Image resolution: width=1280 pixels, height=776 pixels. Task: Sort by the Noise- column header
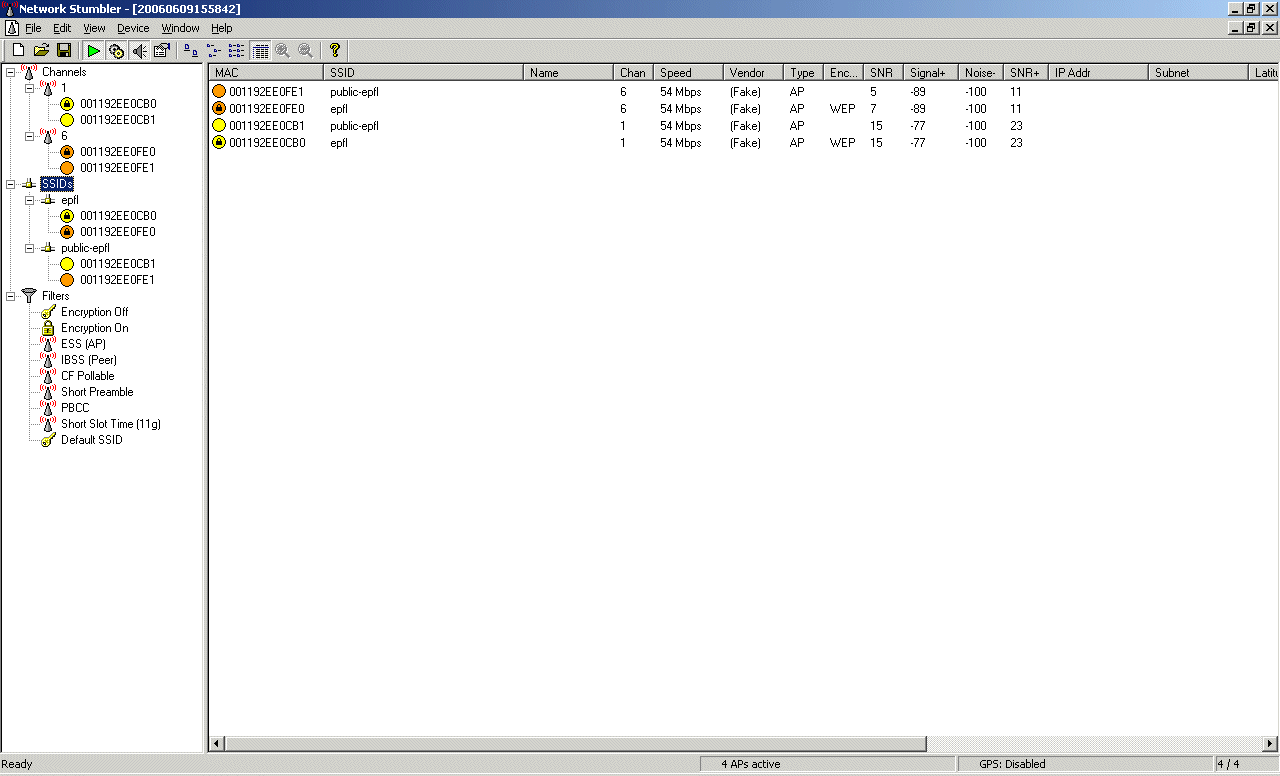981,73
